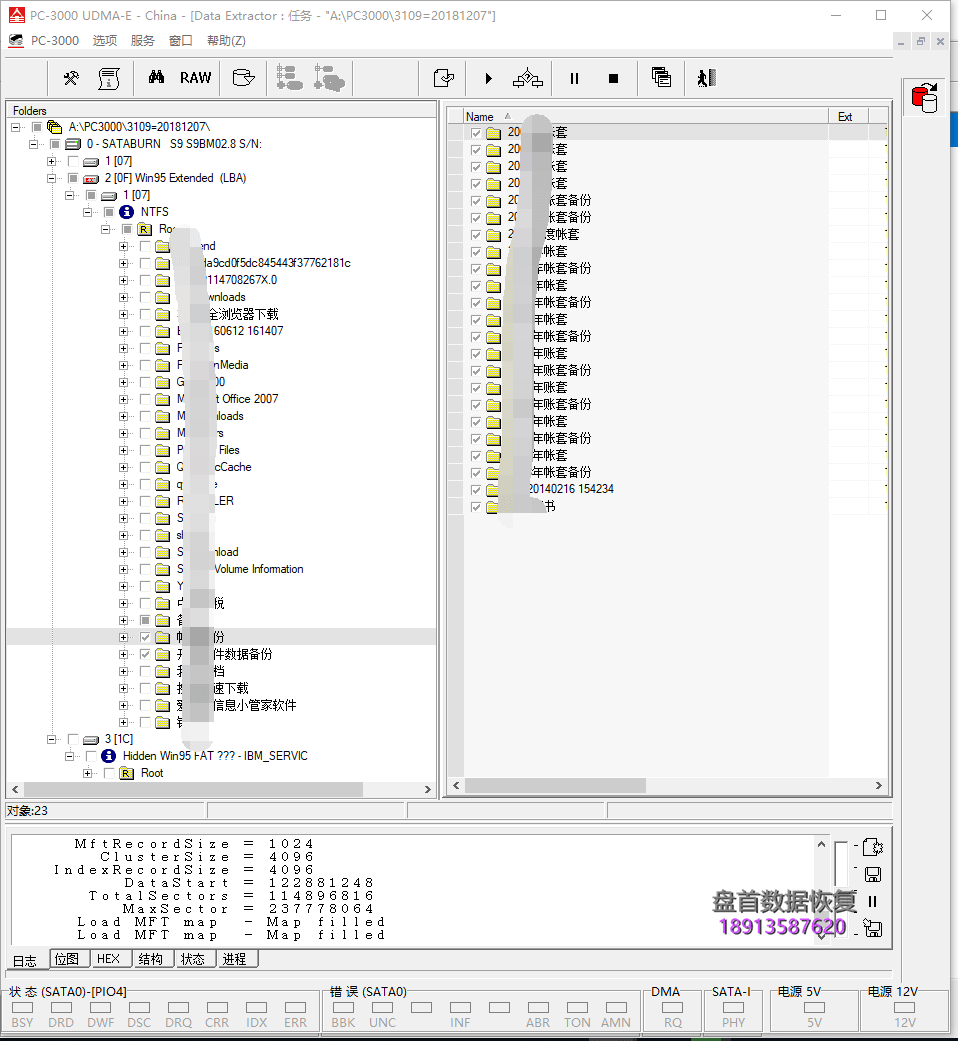Click the grayed tree with disks icon
Viewport: 958px width, 1041px height.
tap(329, 78)
